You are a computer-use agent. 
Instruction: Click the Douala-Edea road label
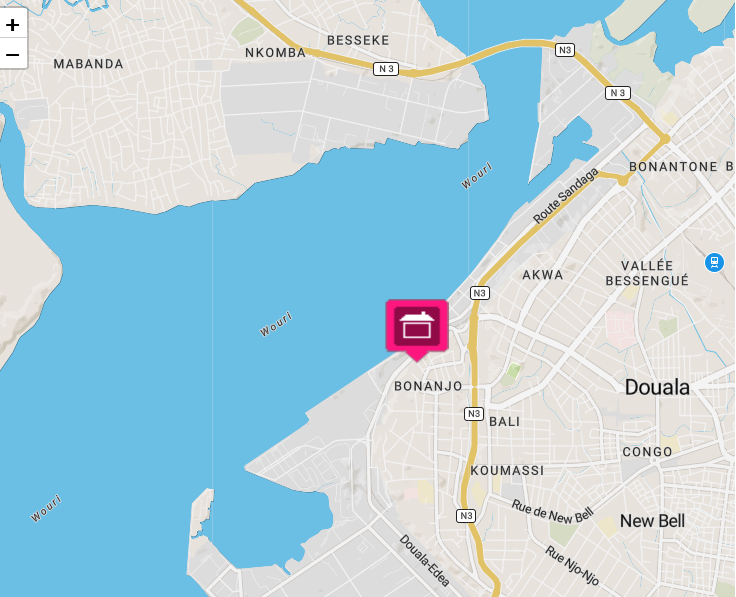(x=425, y=560)
